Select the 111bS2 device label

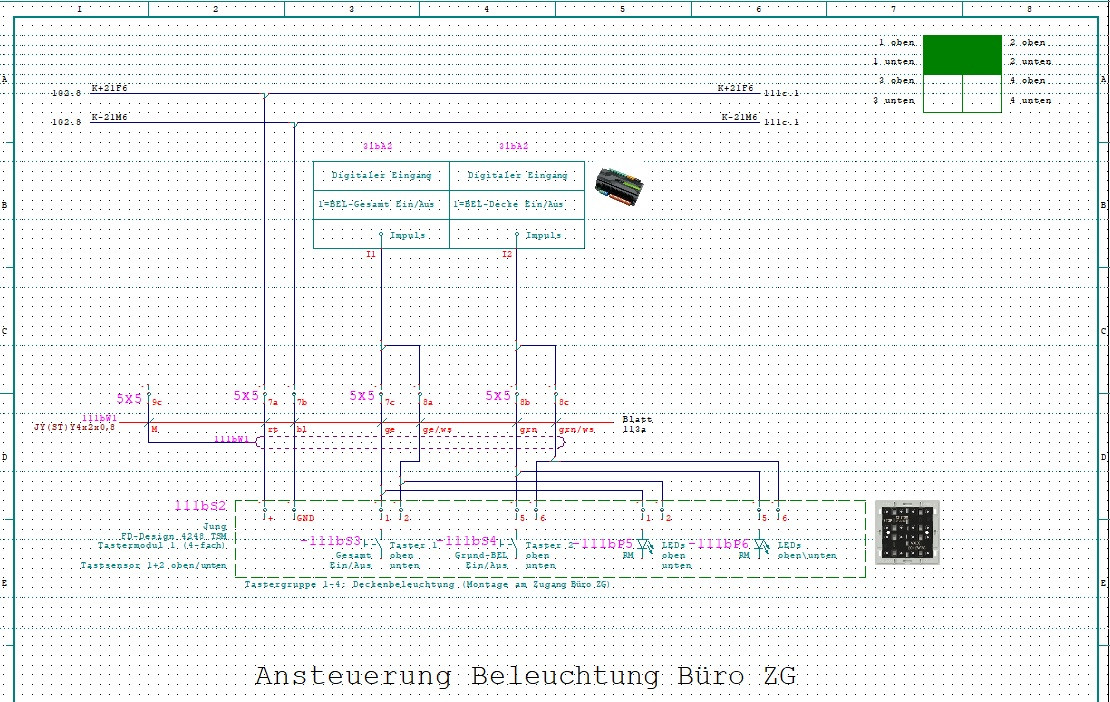[x=201, y=505]
